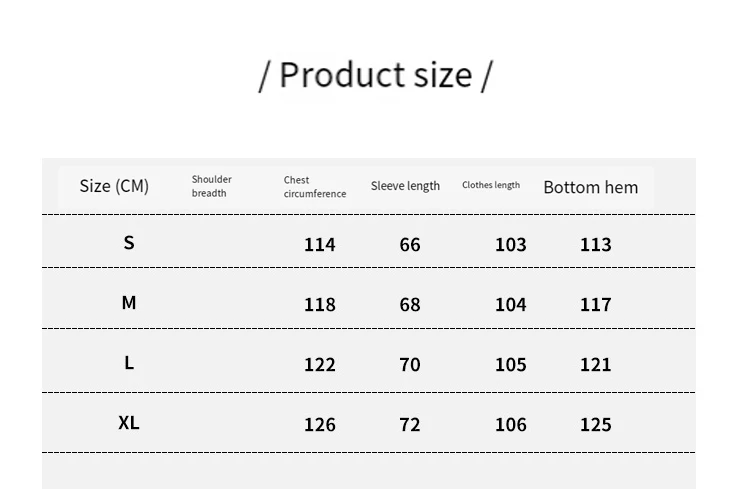Image resolution: width=750 pixels, height=489 pixels.
Task: Click clothes length value 104
Action: (x=511, y=305)
